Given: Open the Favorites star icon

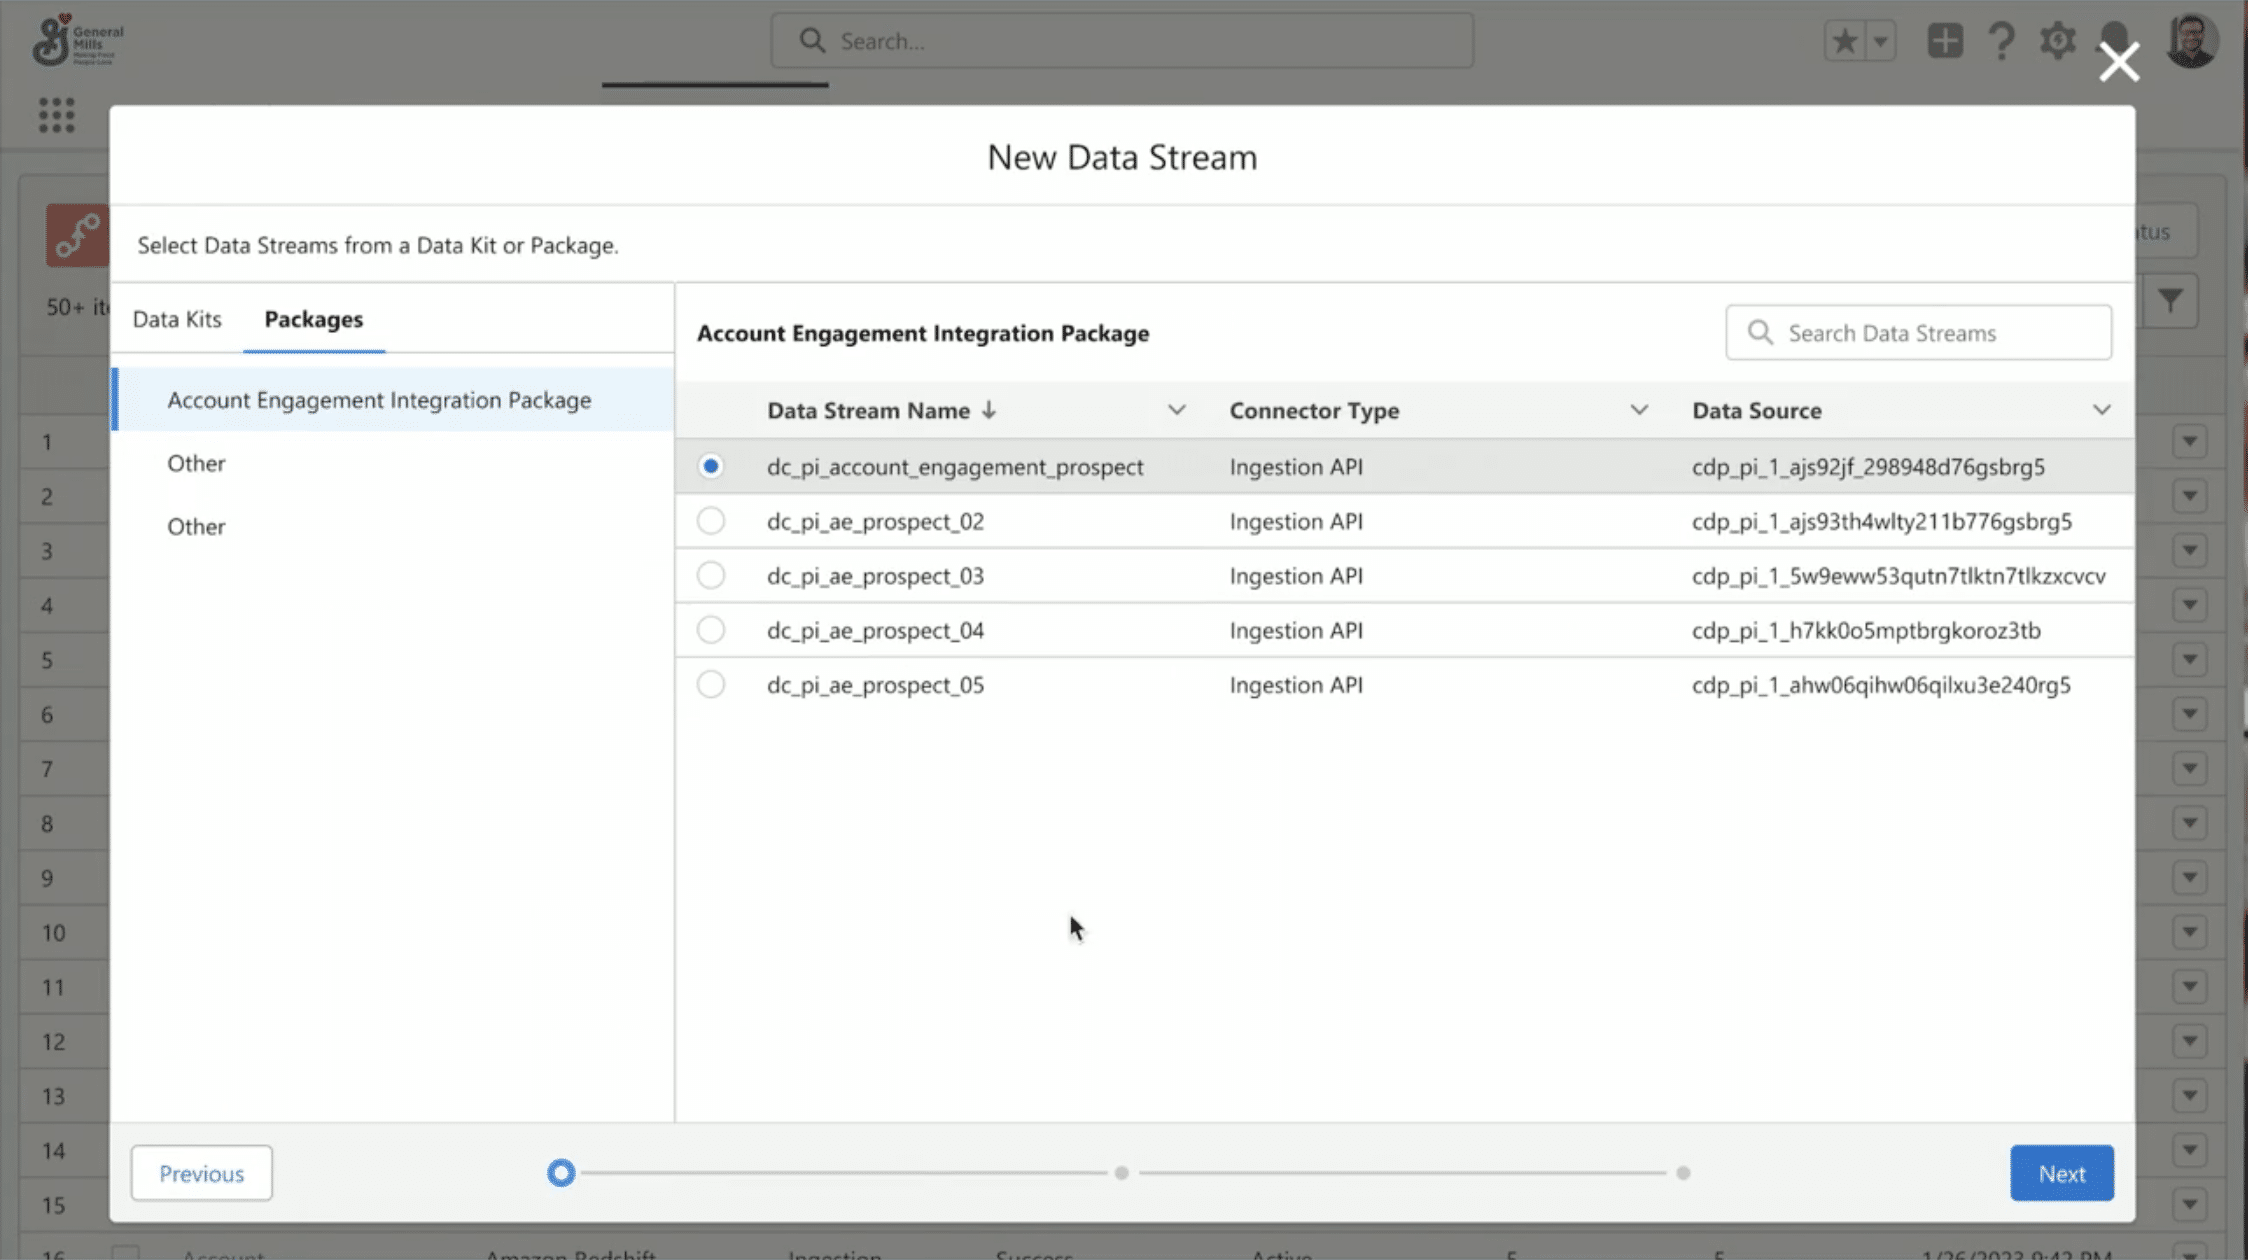Looking at the screenshot, I should [x=1845, y=41].
